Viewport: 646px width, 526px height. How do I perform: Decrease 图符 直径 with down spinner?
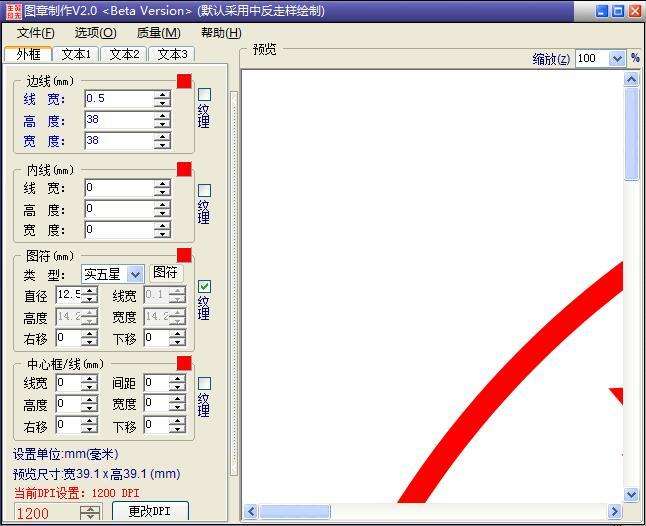click(89, 299)
